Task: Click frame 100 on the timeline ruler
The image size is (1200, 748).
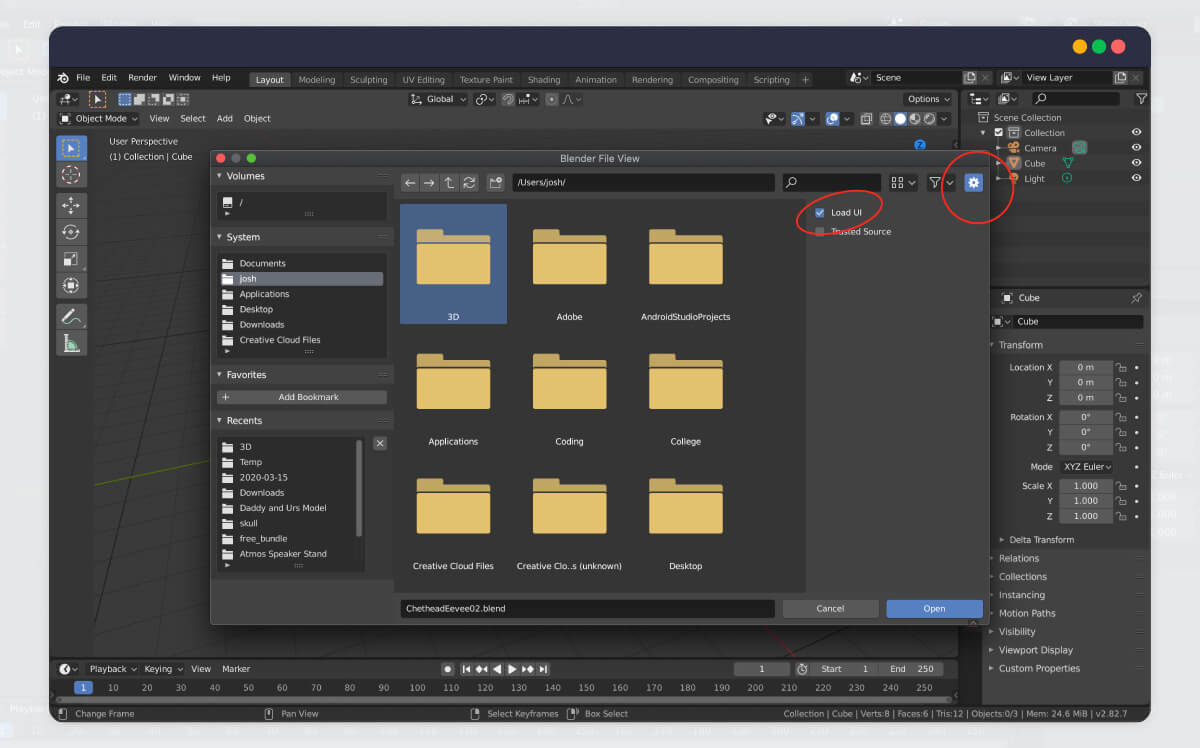Action: point(418,688)
